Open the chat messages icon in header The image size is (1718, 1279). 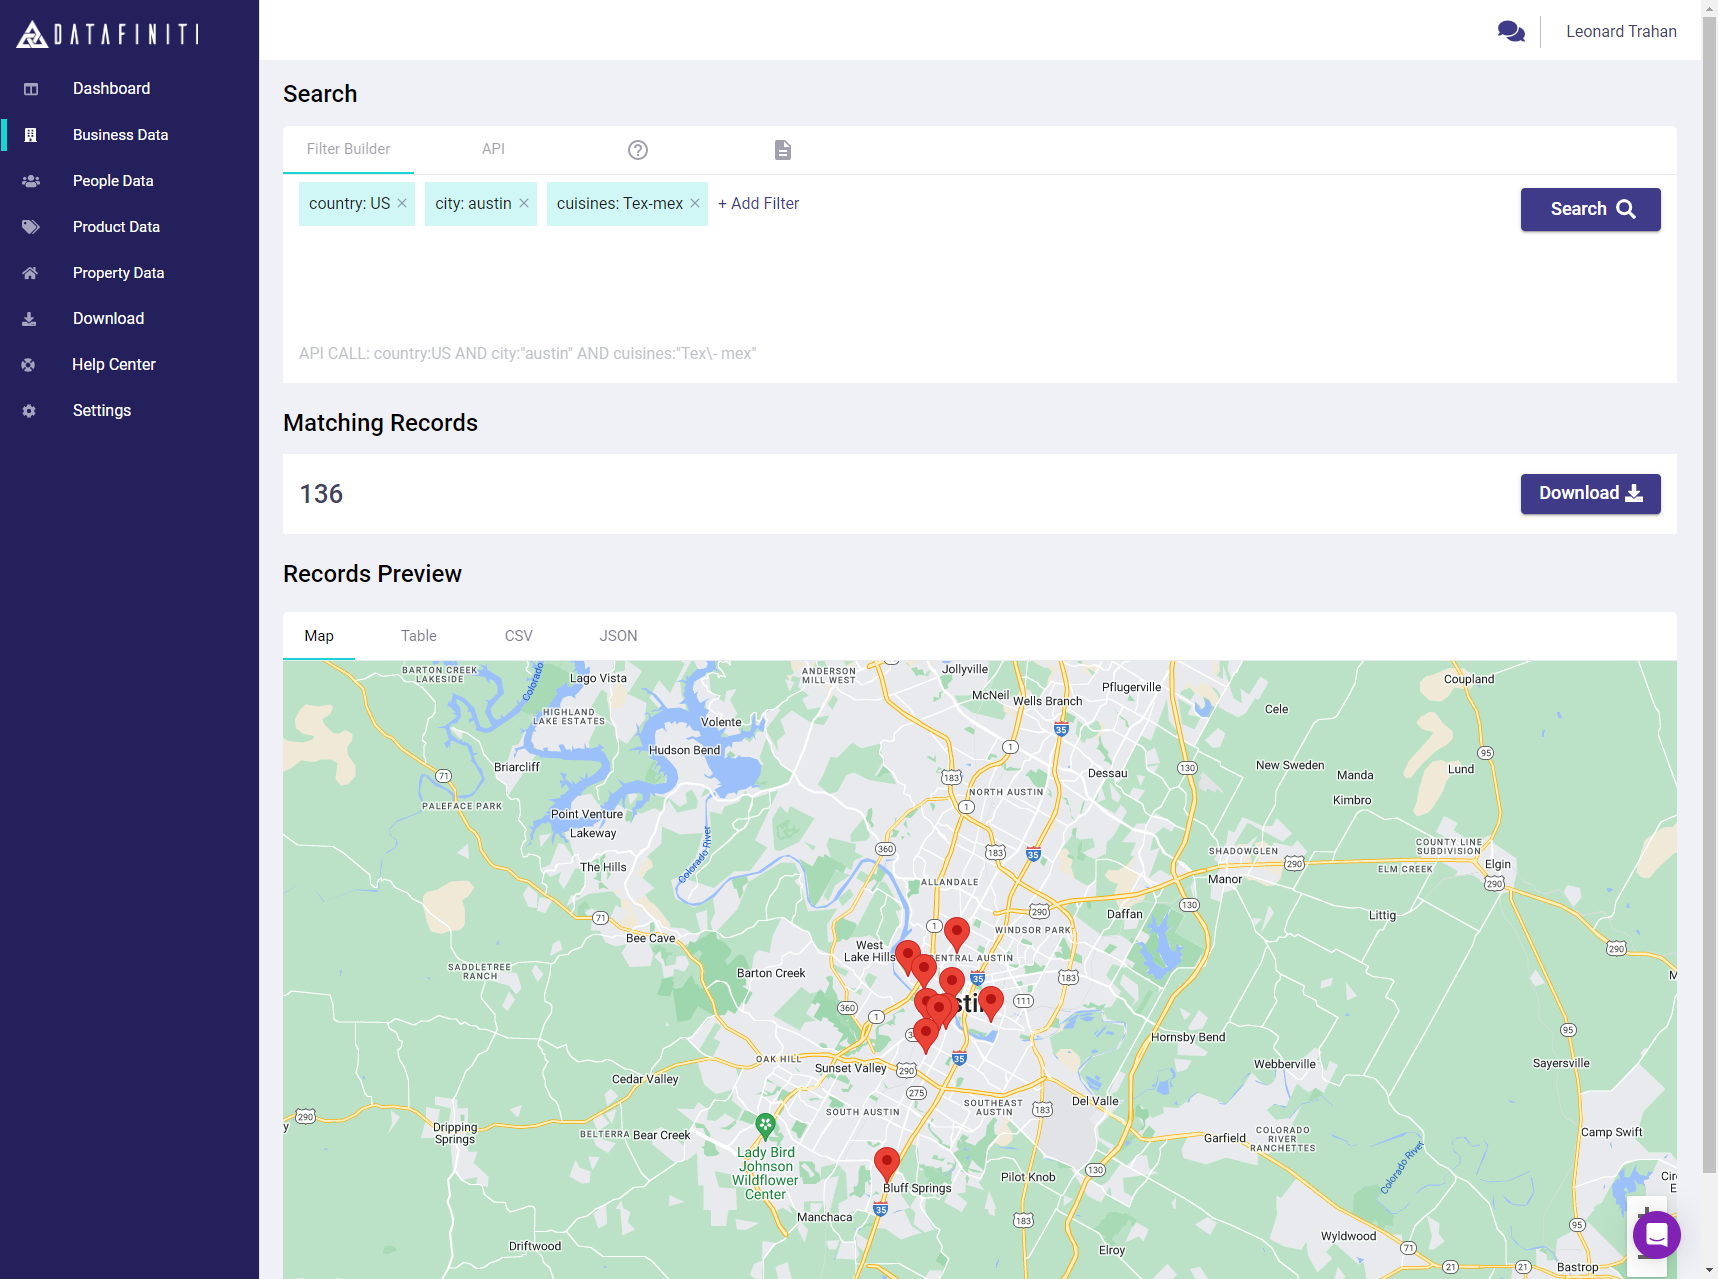[1511, 32]
